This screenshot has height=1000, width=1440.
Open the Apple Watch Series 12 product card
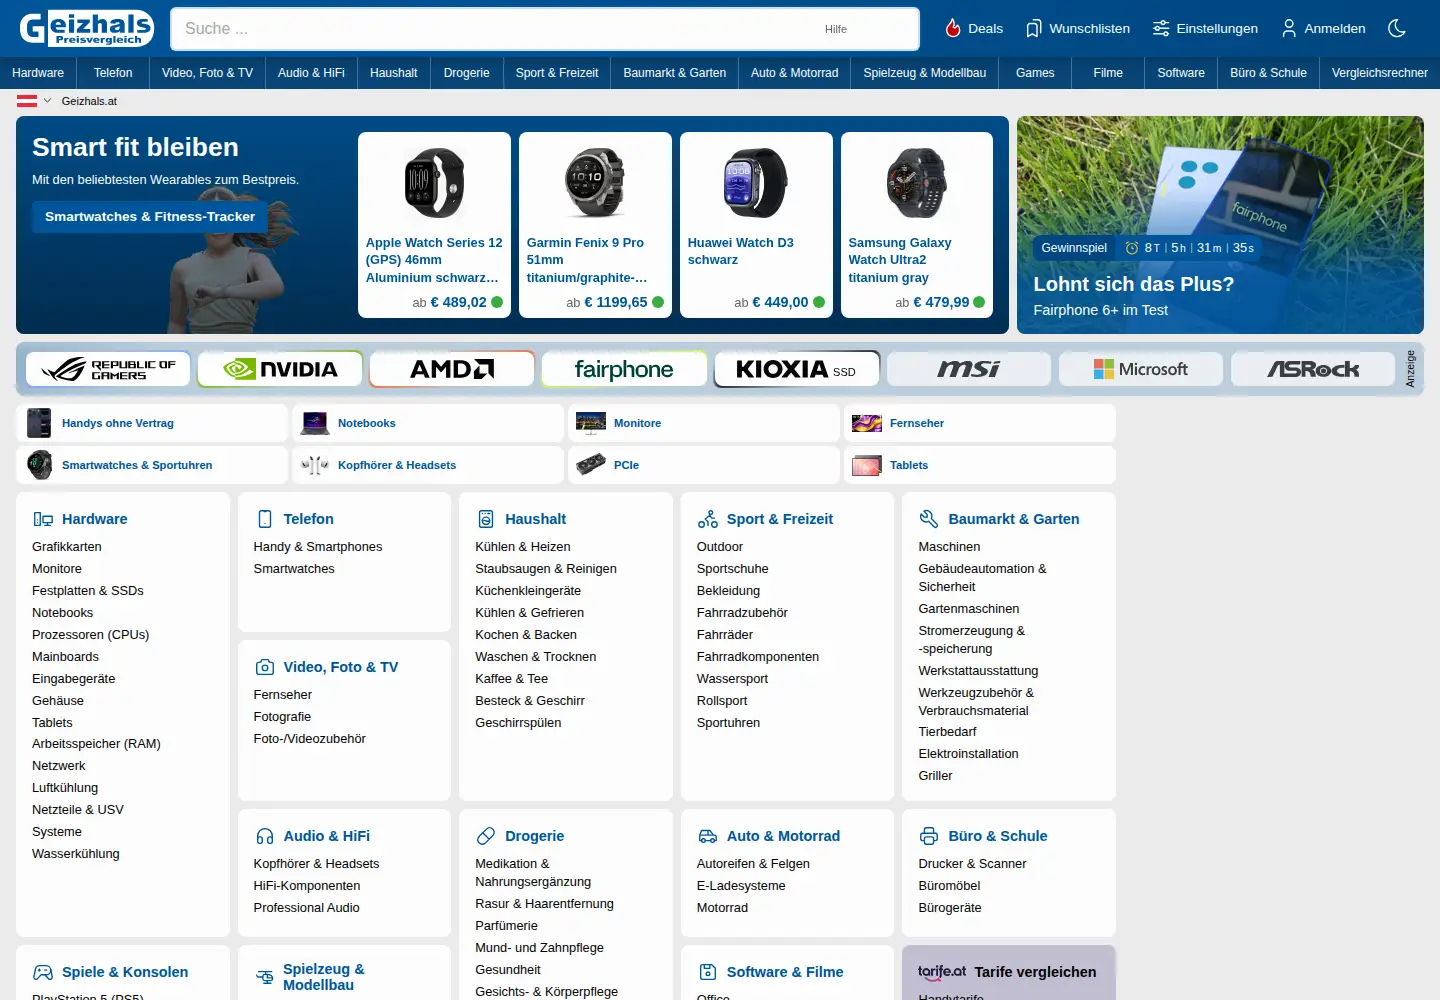click(434, 225)
